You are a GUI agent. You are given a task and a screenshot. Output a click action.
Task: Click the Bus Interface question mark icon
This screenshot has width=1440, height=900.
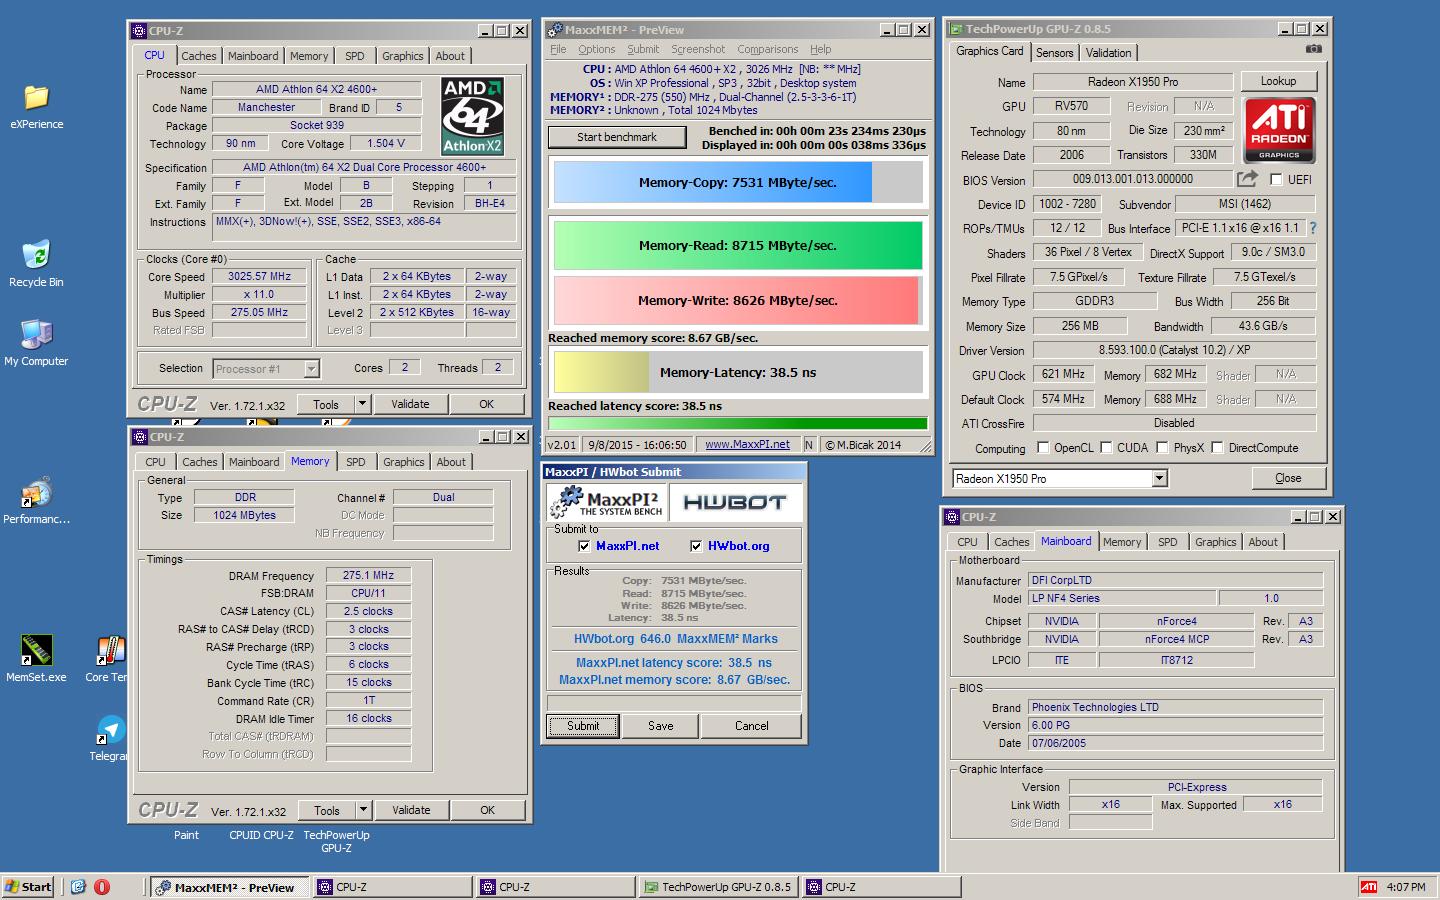pos(1313,228)
